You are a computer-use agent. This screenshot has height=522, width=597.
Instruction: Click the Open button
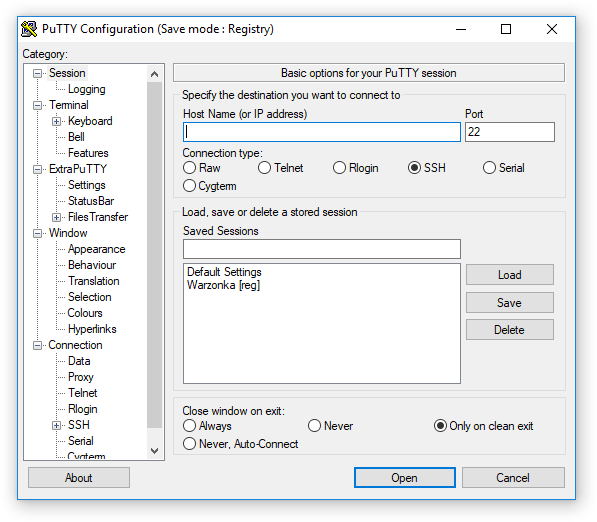coord(404,477)
